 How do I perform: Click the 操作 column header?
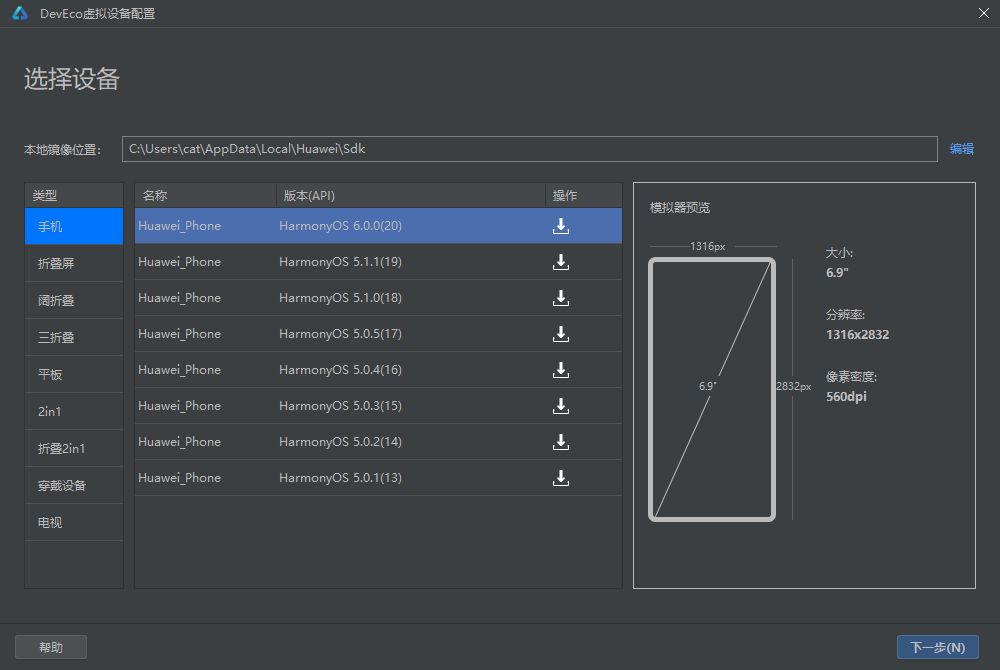pyautogui.click(x=584, y=196)
